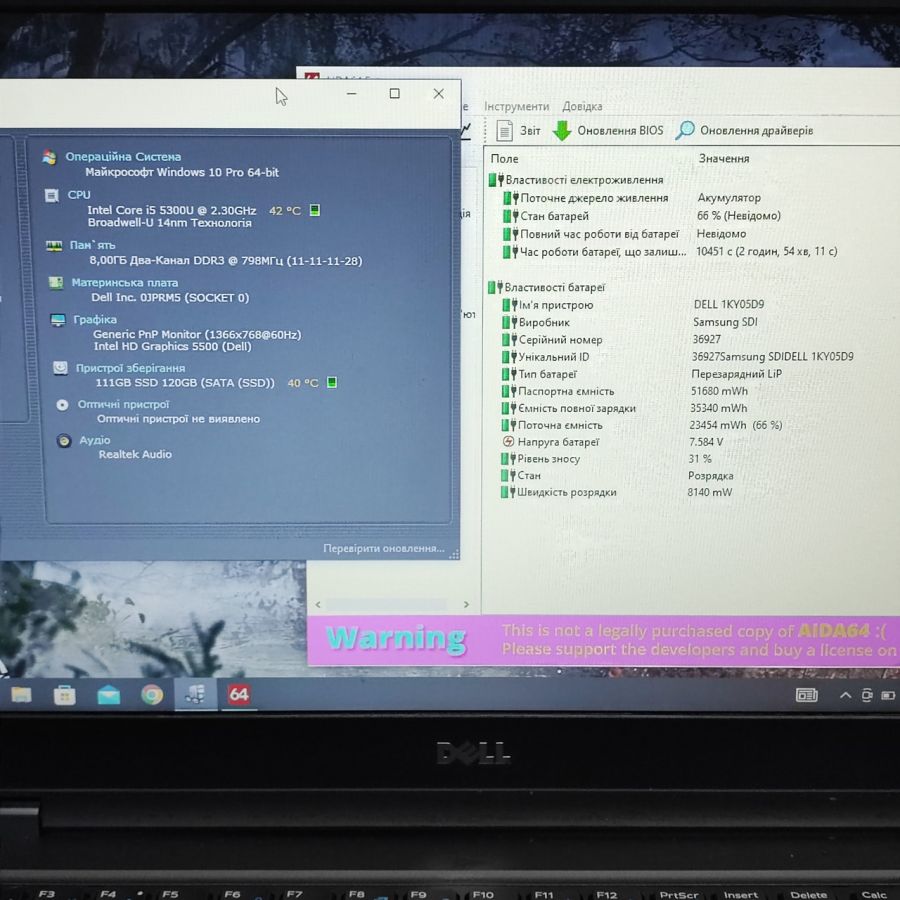The width and height of the screenshot is (900, 900).
Task: Click left arrow of AIDA64 horizontal scrollbar
Action: point(318,604)
